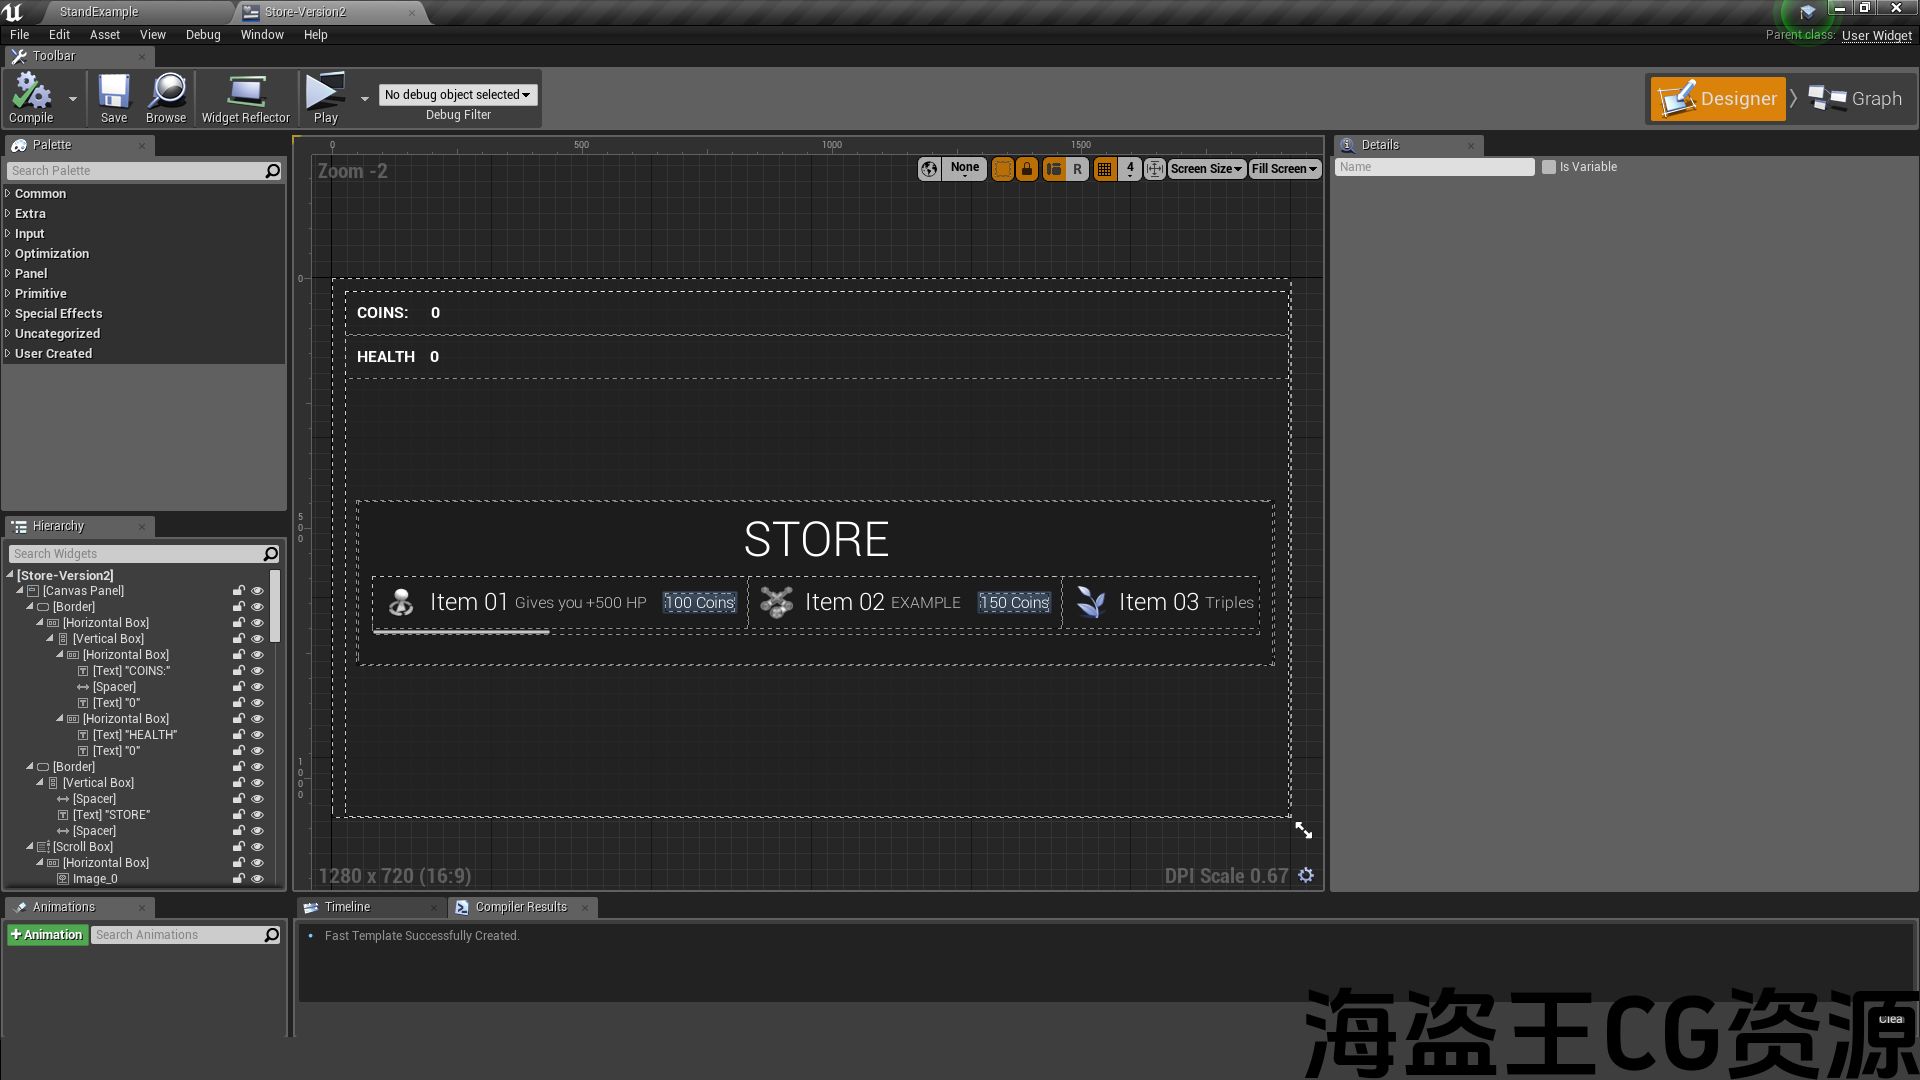
Task: Open the Screen Size dropdown
Action: point(1205,169)
